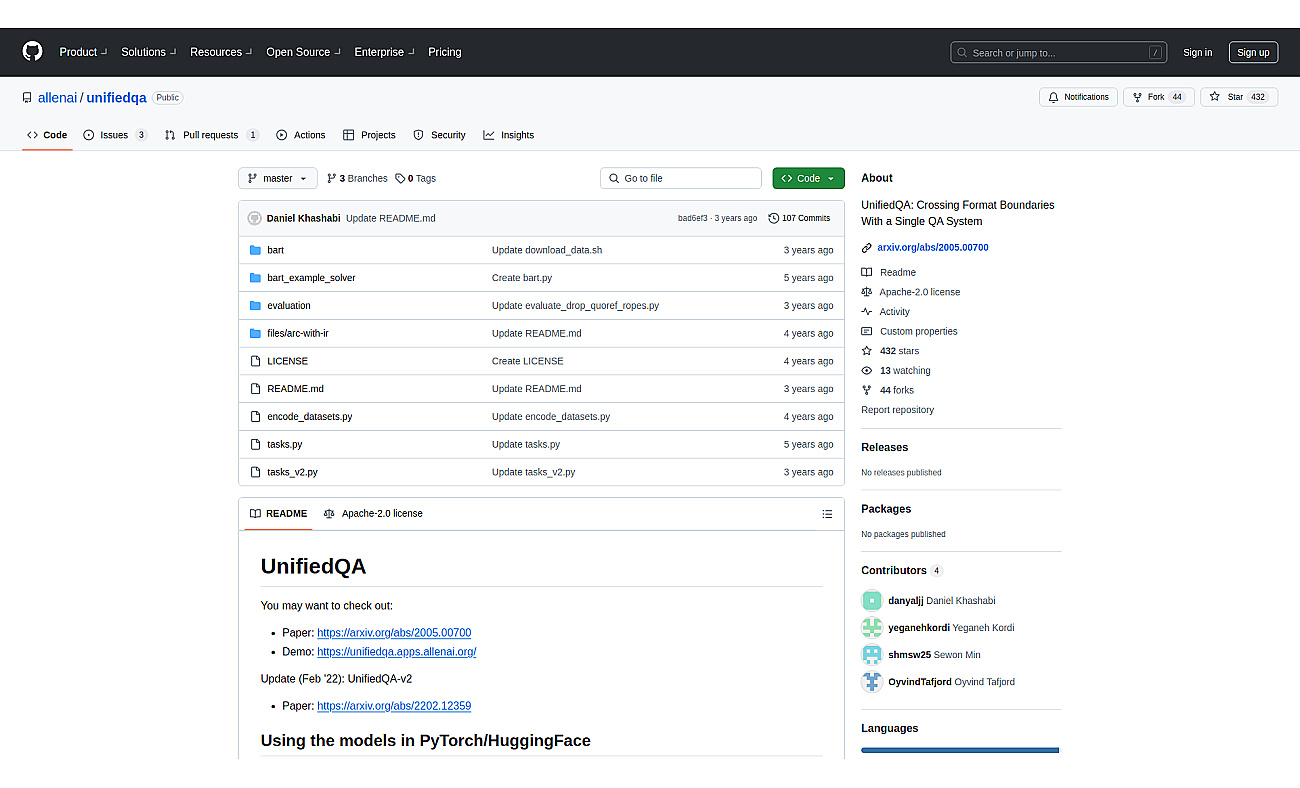Click the Notifications button
The image size is (1300, 788).
pyautogui.click(x=1078, y=97)
